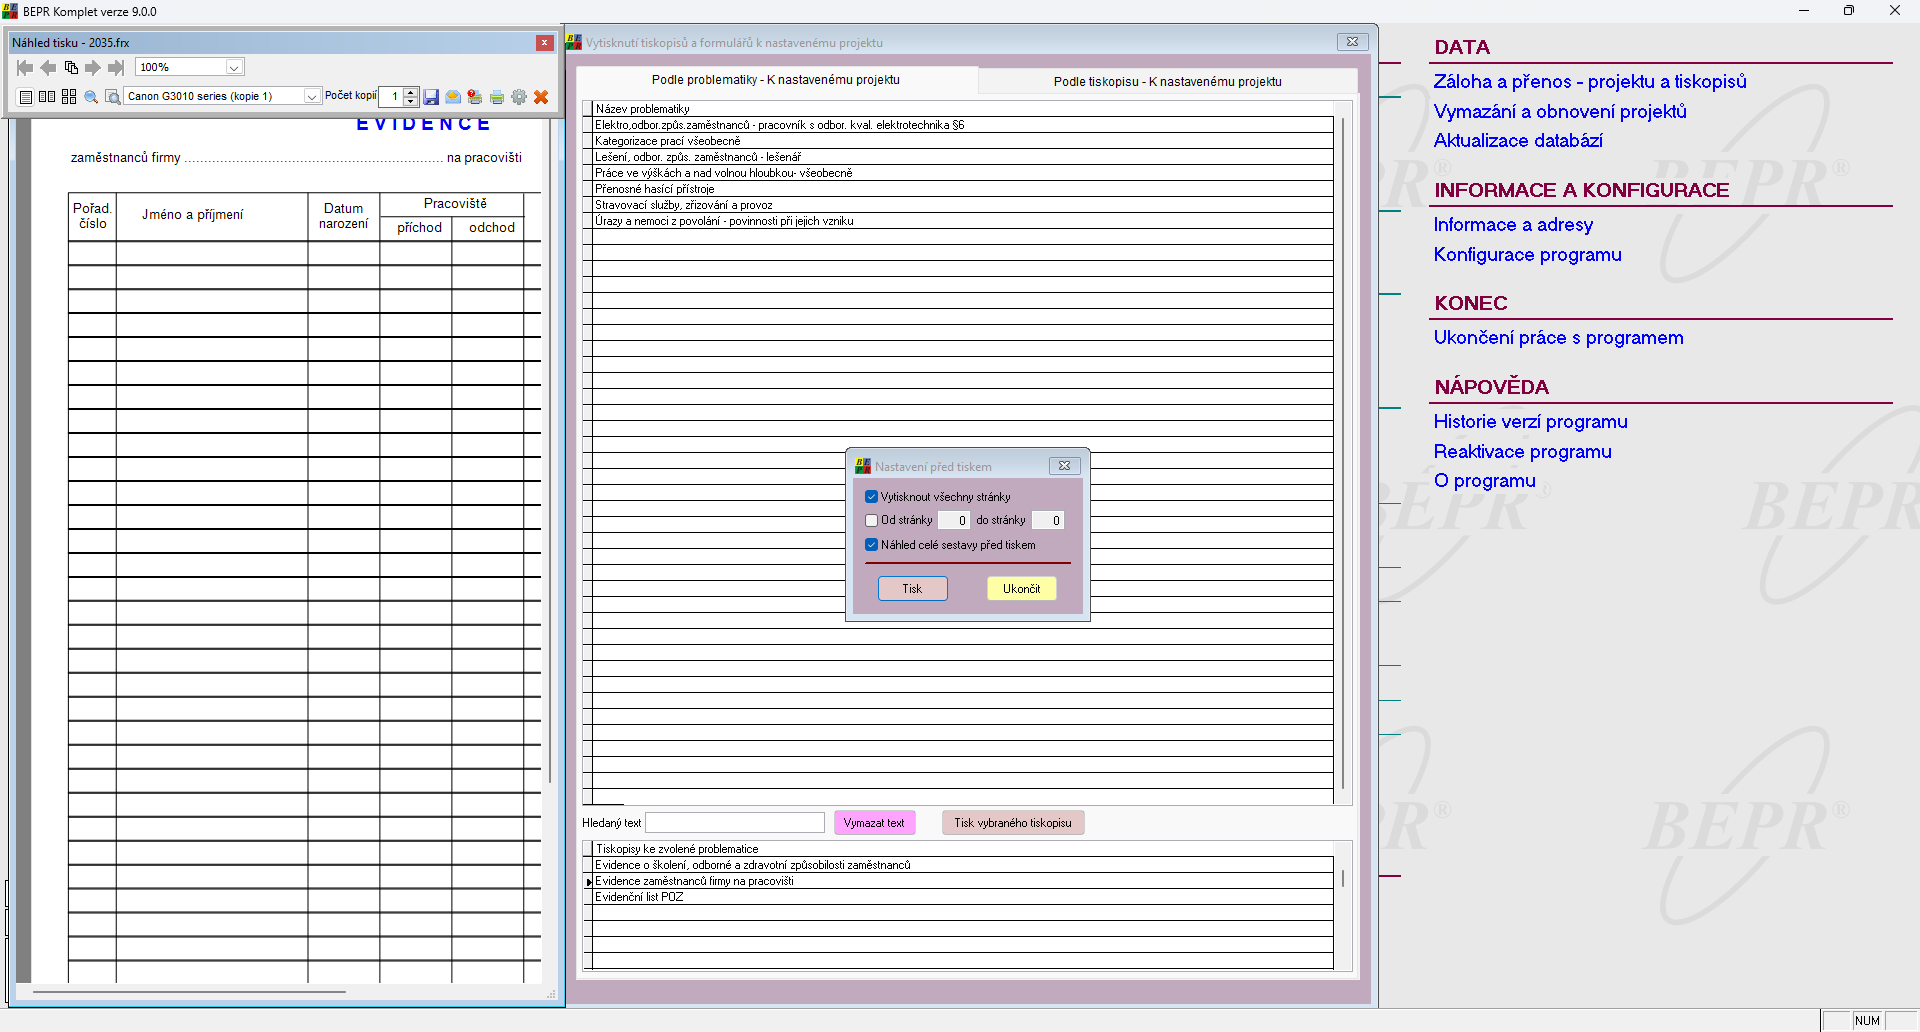Jump to last page in print preview
The width and height of the screenshot is (1920, 1032).
click(x=116, y=68)
